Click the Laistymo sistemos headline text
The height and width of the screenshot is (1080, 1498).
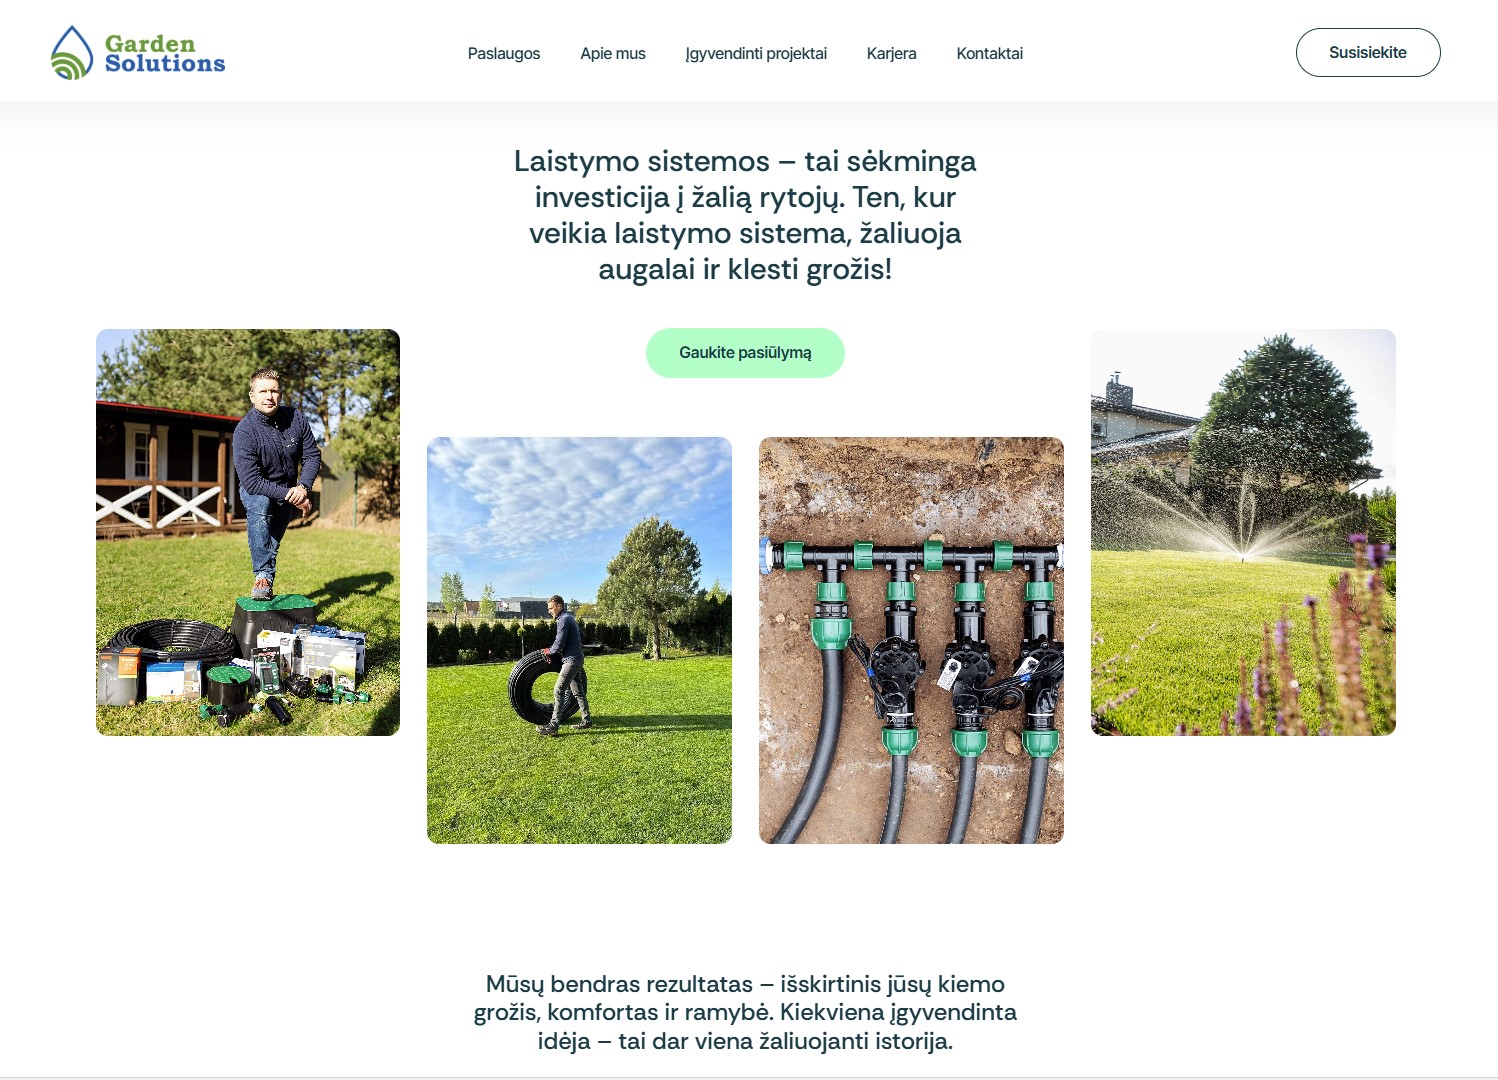[745, 215]
